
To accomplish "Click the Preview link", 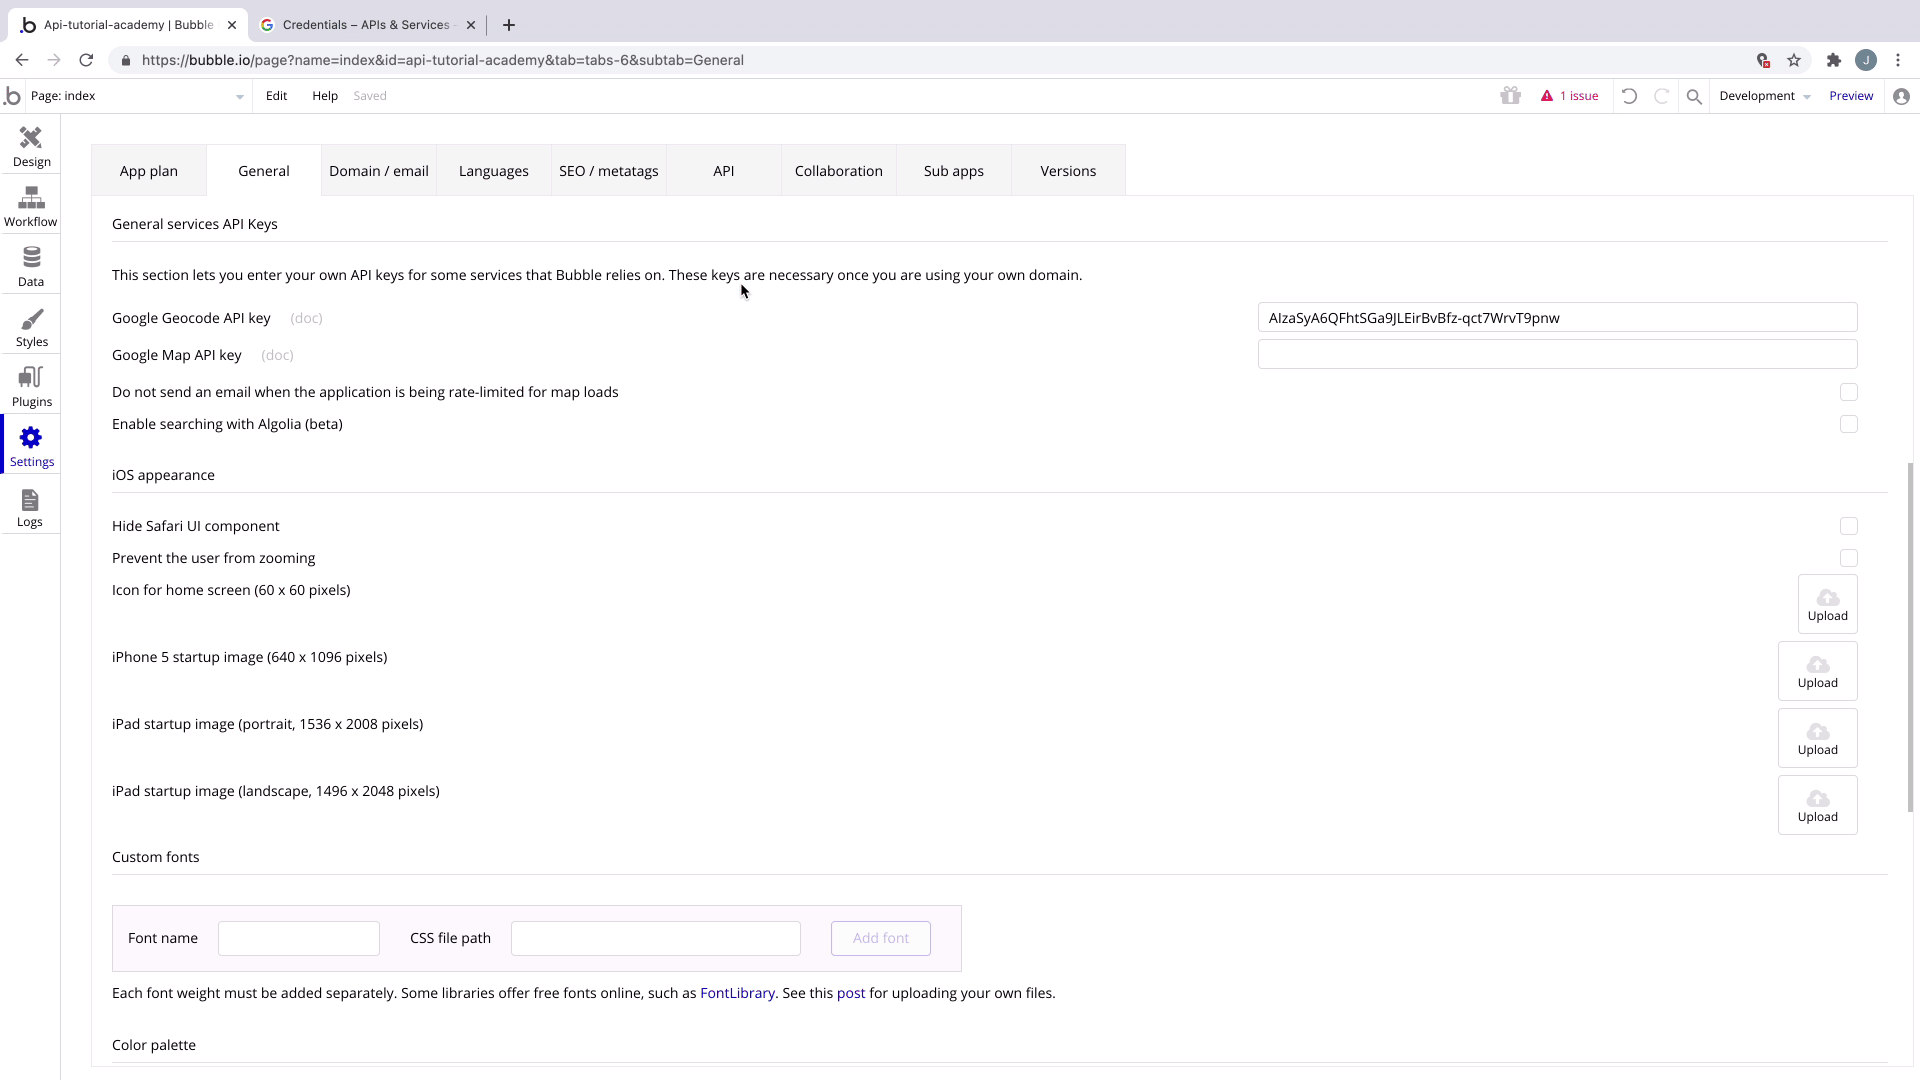I will (1850, 96).
